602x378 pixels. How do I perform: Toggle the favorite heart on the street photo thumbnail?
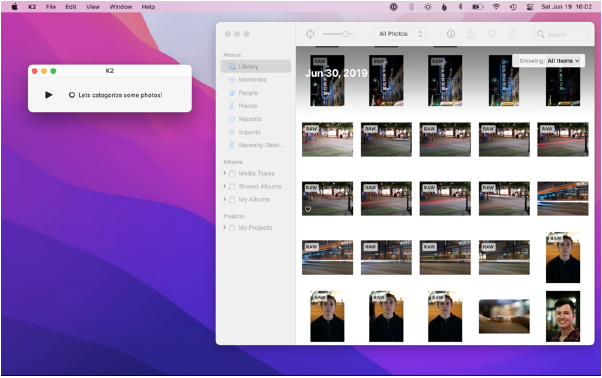click(x=308, y=209)
